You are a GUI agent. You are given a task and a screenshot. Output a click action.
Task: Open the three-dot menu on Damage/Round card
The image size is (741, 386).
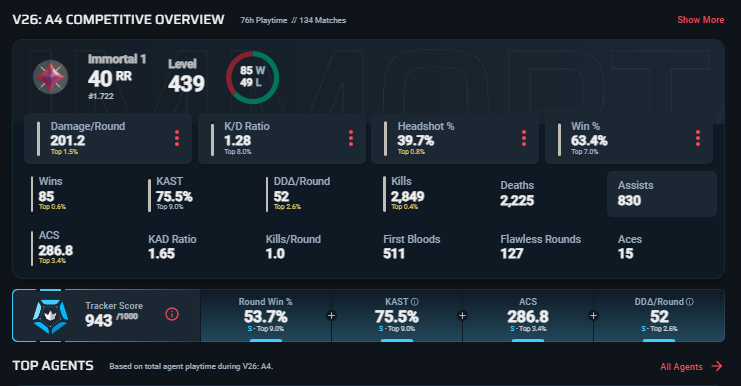[177, 138]
